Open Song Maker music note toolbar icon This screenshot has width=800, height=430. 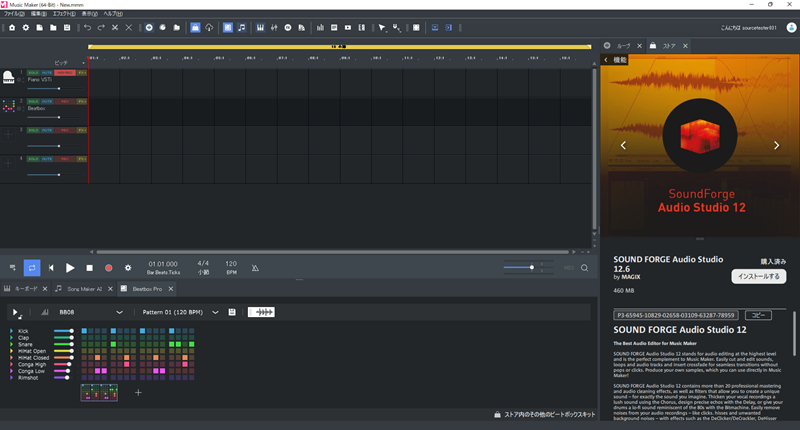point(242,28)
